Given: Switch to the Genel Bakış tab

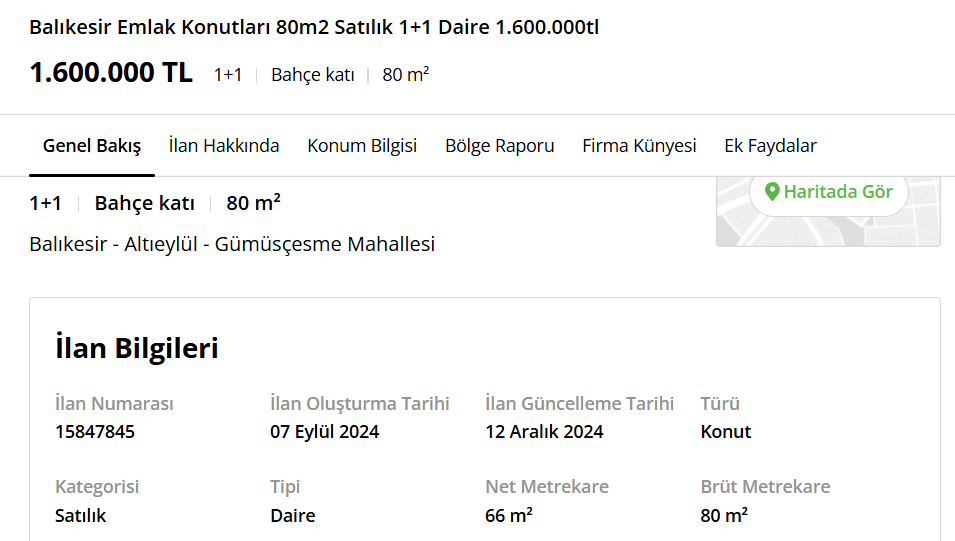Looking at the screenshot, I should (92, 146).
